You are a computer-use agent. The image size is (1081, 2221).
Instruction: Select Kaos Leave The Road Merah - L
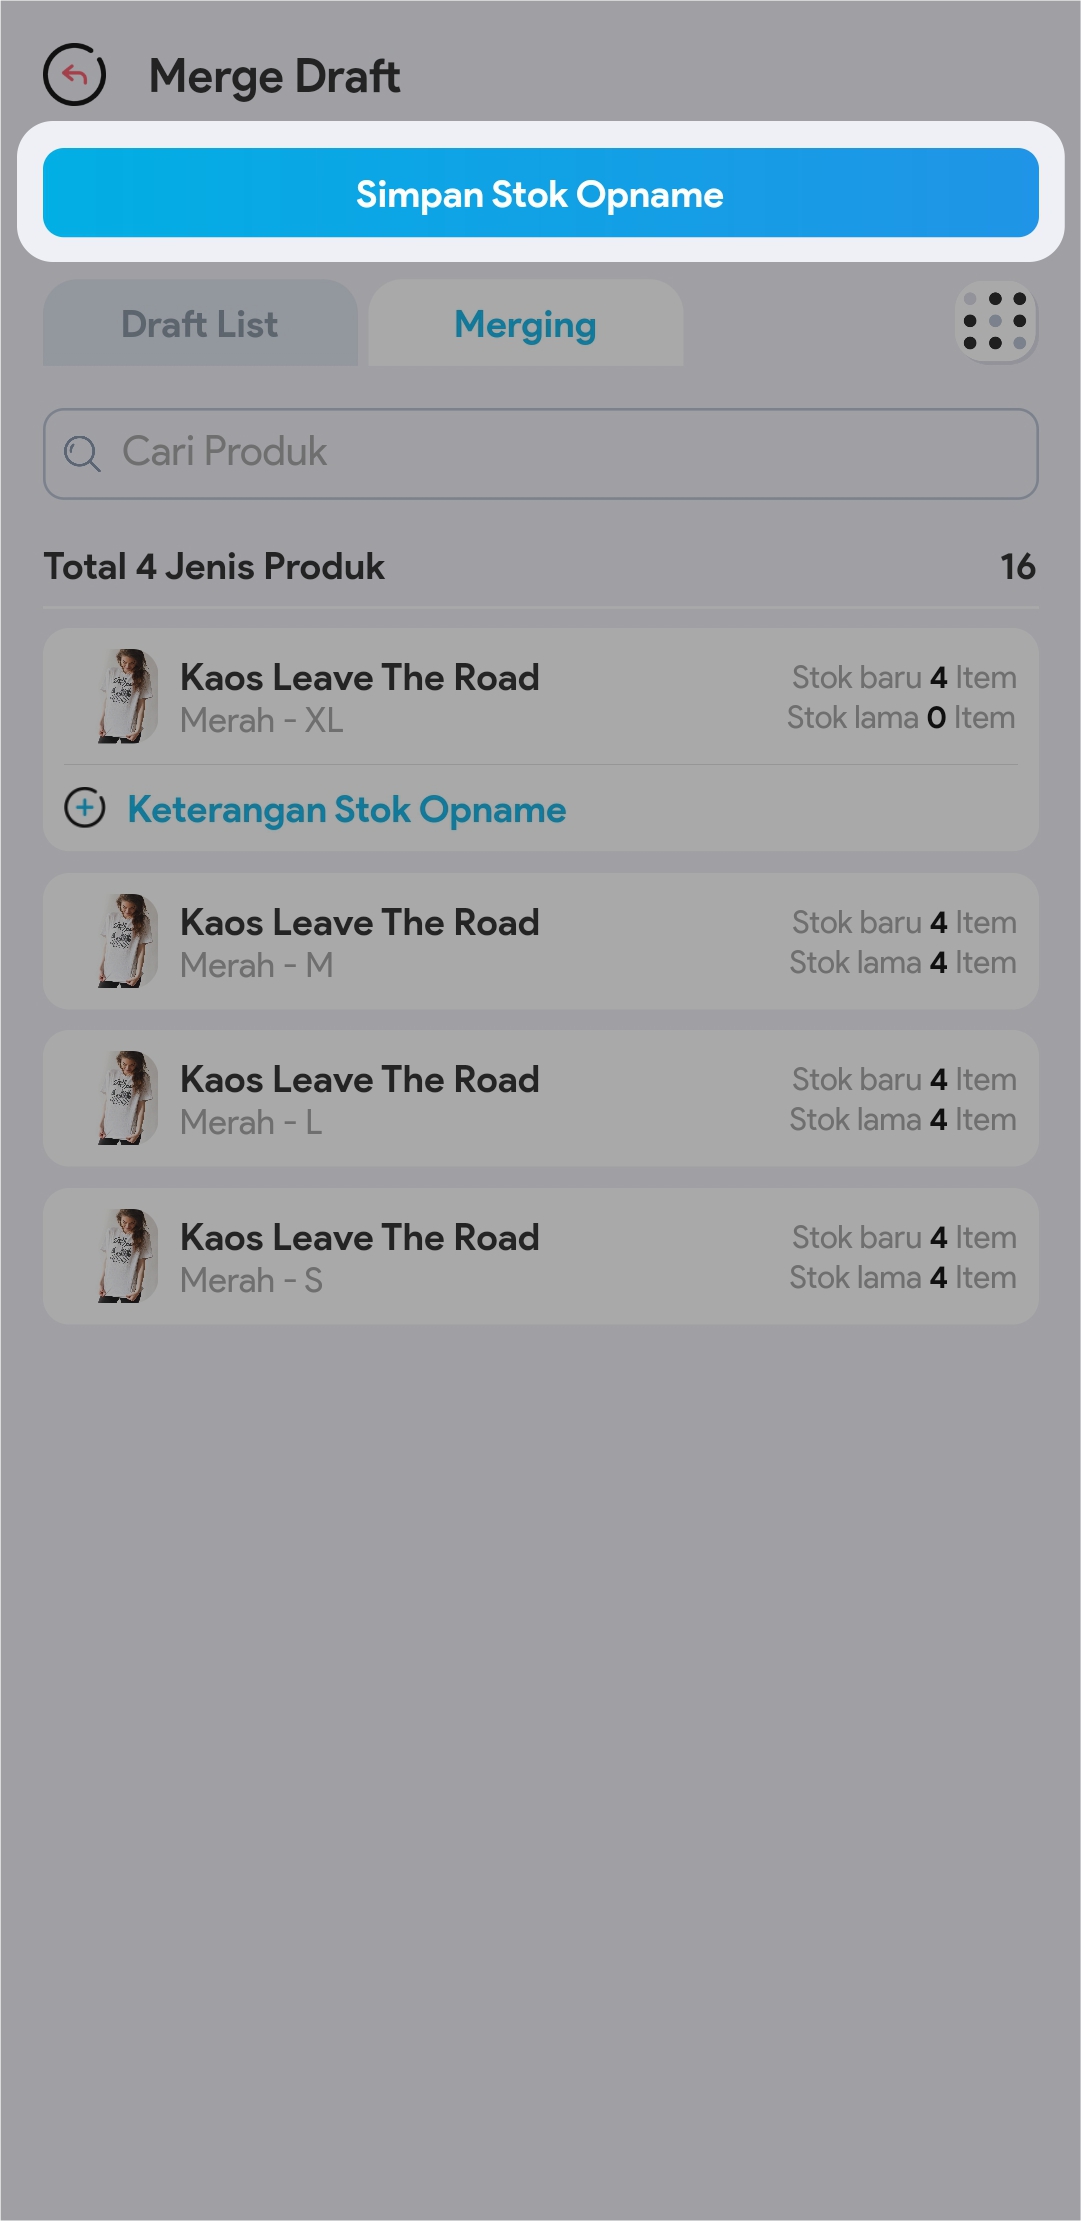click(360, 1099)
